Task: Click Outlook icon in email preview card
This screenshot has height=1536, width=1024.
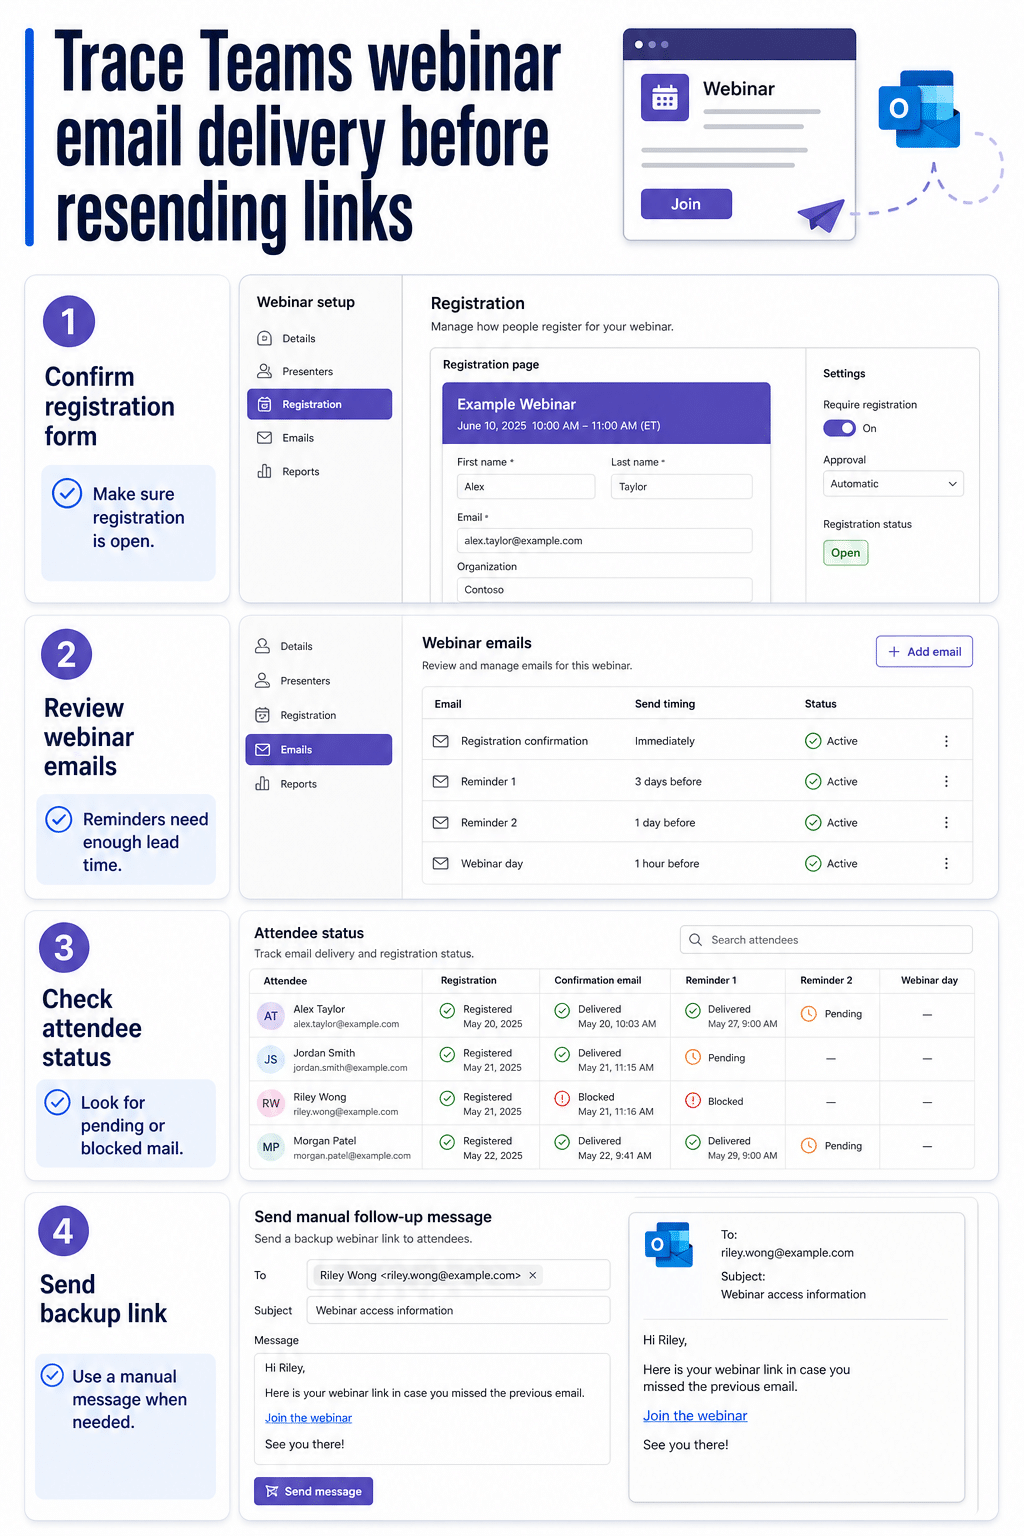Action: tap(670, 1245)
